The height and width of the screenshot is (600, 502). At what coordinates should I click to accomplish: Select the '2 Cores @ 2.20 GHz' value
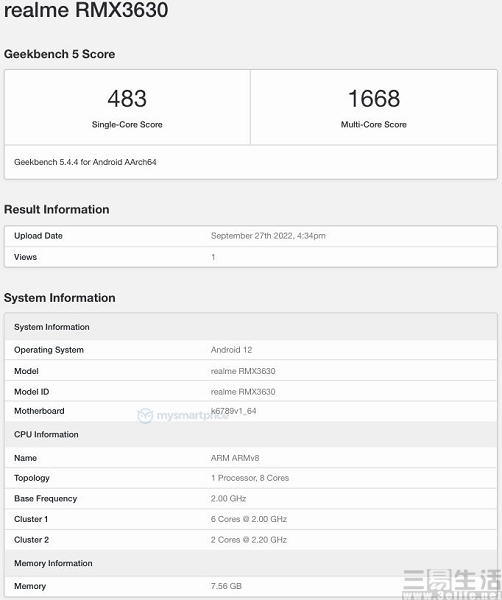(249, 540)
